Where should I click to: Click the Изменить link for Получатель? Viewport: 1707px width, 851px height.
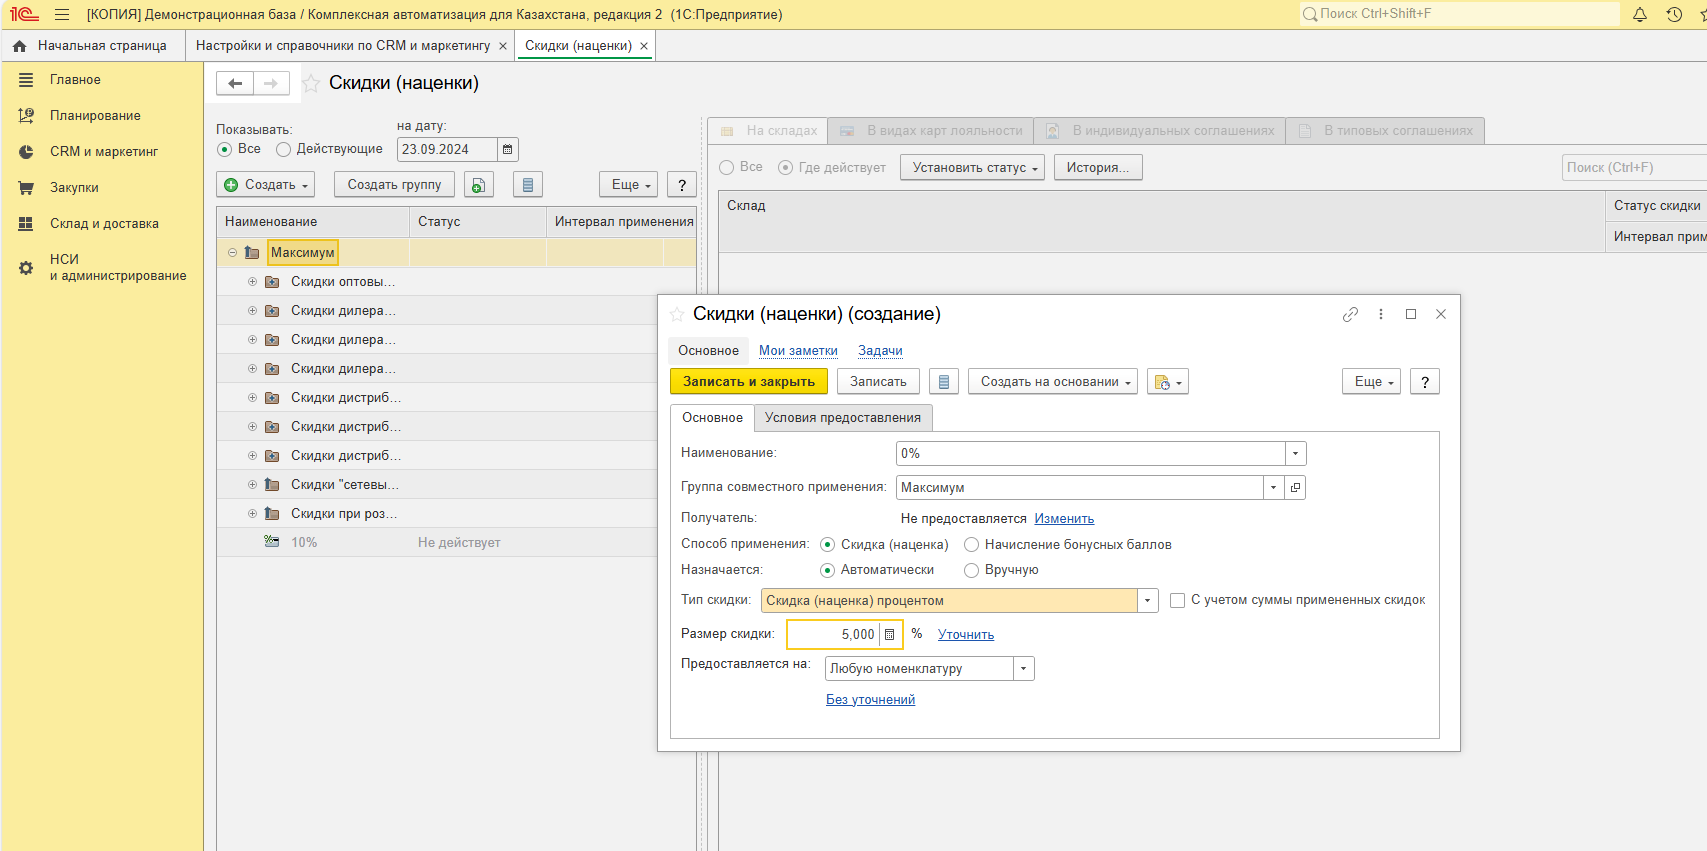coord(1064,519)
